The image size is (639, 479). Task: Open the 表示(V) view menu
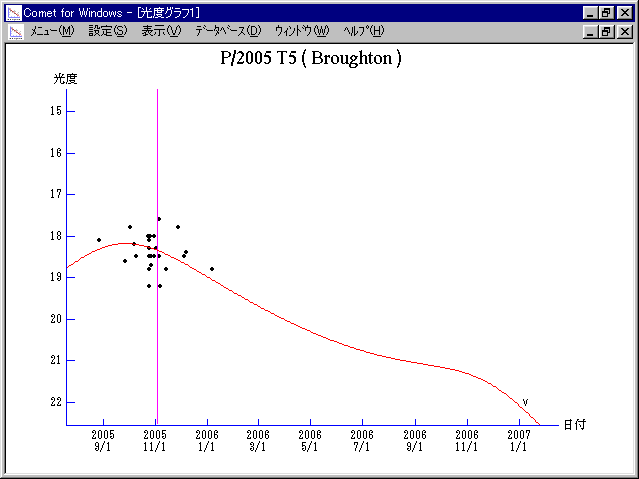pyautogui.click(x=161, y=31)
